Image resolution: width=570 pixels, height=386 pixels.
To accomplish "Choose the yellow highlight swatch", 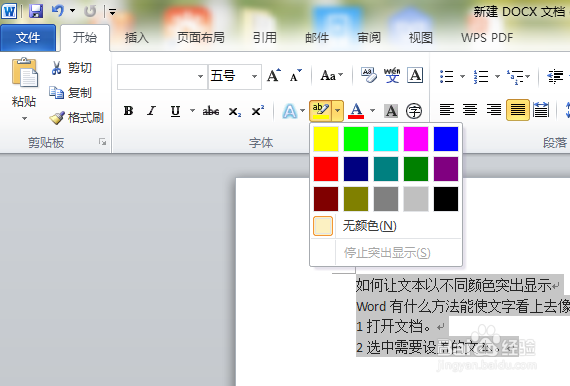I will [326, 139].
